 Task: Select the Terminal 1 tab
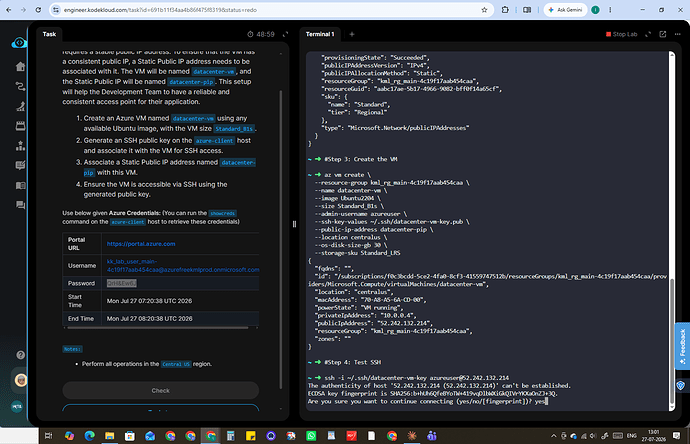click(x=320, y=34)
